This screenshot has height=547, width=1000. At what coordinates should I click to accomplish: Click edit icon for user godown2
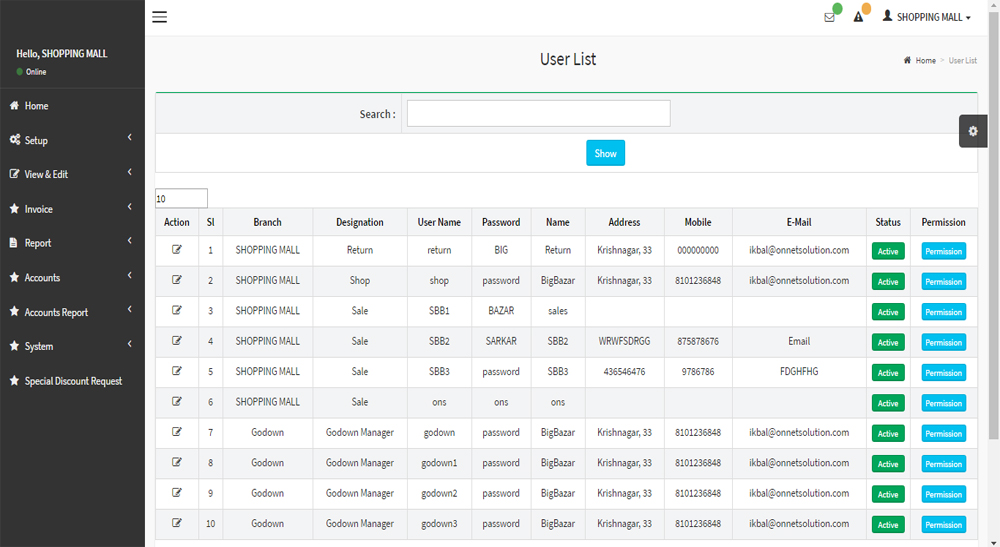click(177, 493)
